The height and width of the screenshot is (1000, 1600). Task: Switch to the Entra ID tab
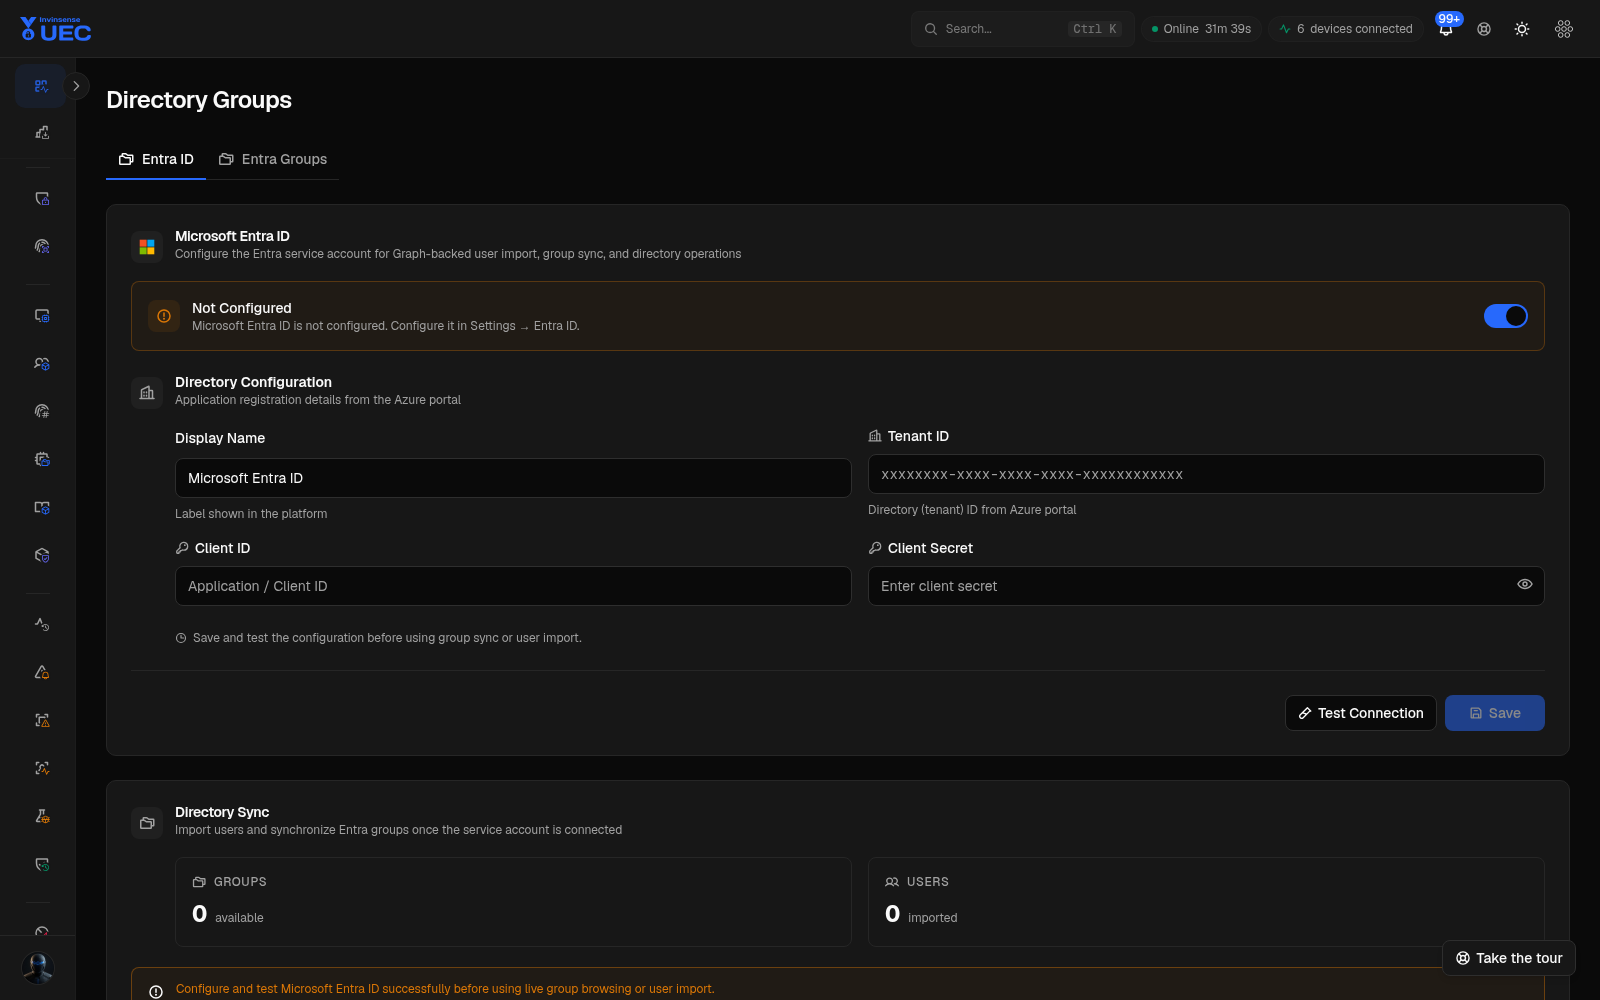[x=156, y=159]
